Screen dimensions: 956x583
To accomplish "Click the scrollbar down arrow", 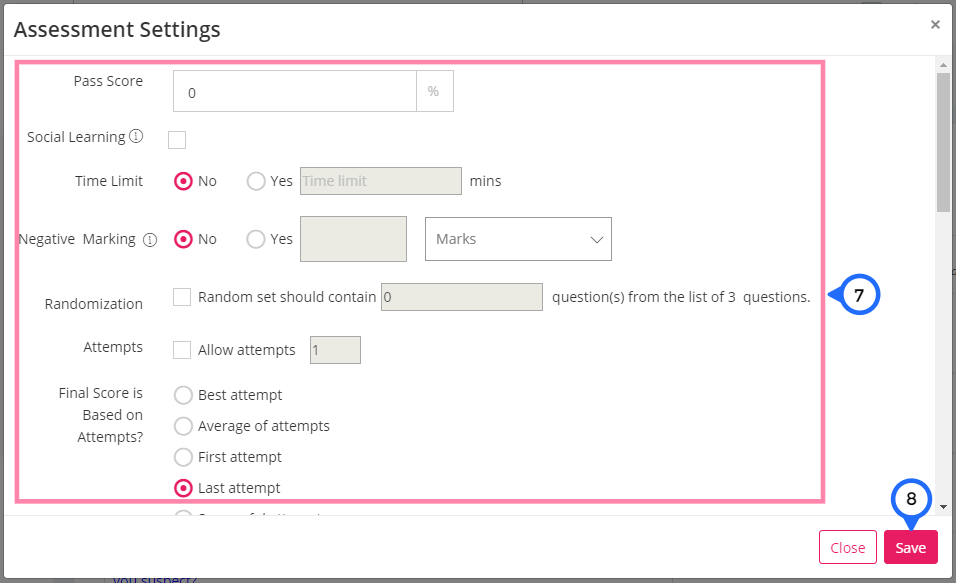I will pyautogui.click(x=943, y=506).
